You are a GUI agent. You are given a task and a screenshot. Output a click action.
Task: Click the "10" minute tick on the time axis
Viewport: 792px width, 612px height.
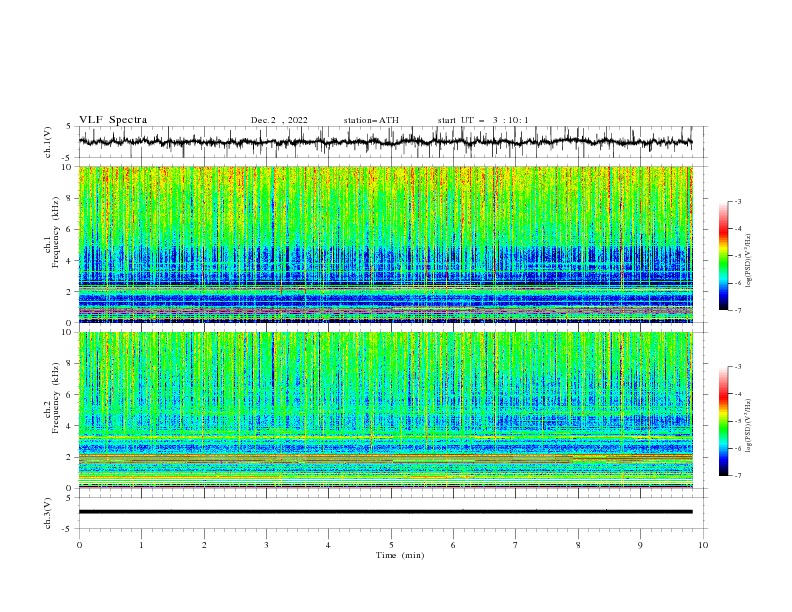[x=703, y=545]
